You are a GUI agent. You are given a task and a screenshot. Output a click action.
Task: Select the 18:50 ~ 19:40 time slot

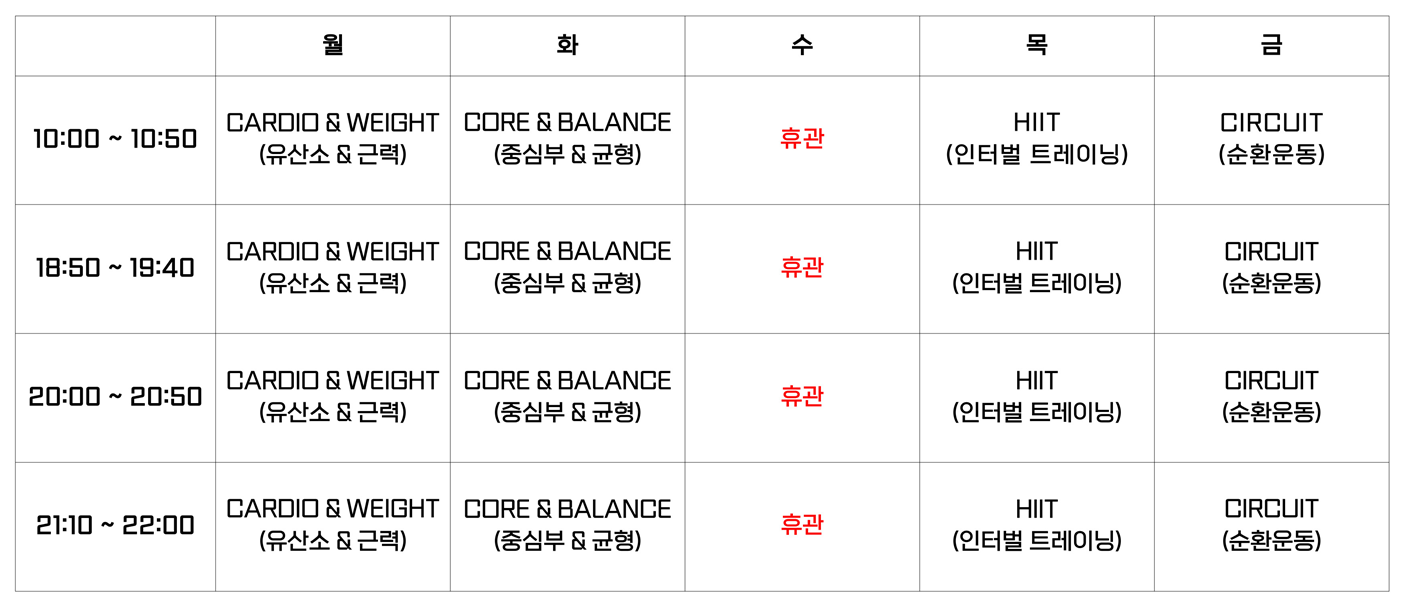click(115, 268)
